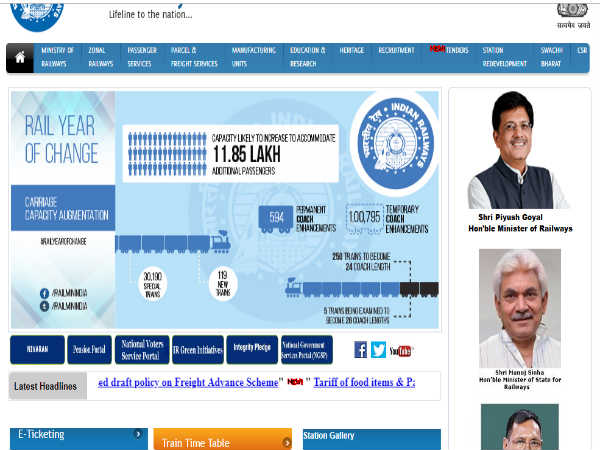600x450 pixels.
Task: Open Zonal Railways menu
Action: (x=101, y=57)
